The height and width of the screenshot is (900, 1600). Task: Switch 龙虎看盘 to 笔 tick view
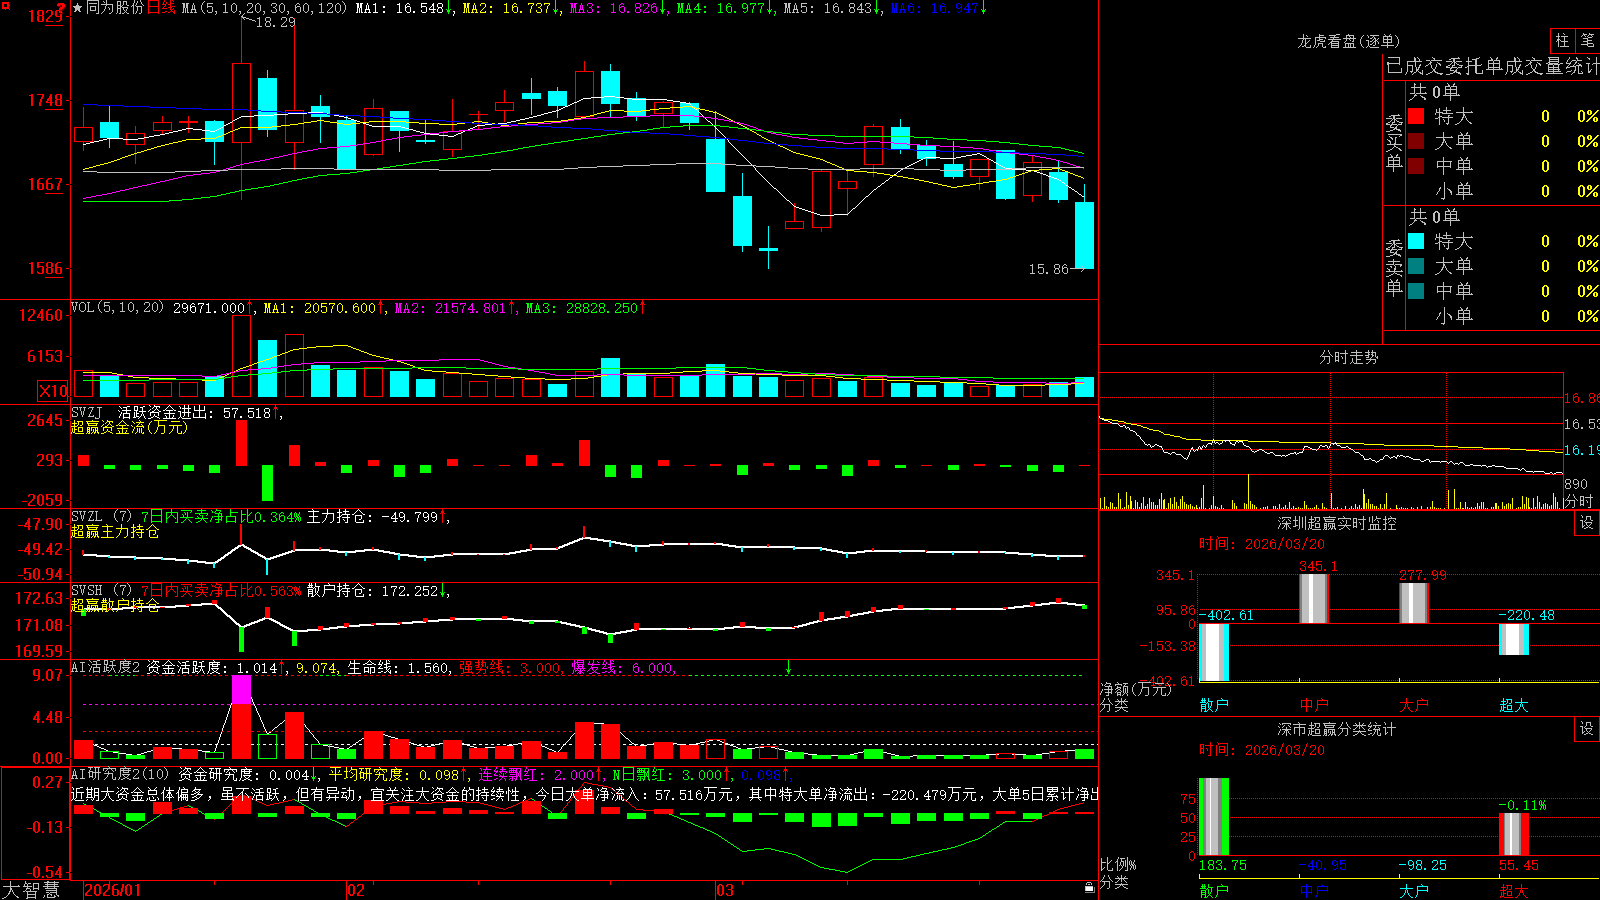pos(1587,40)
